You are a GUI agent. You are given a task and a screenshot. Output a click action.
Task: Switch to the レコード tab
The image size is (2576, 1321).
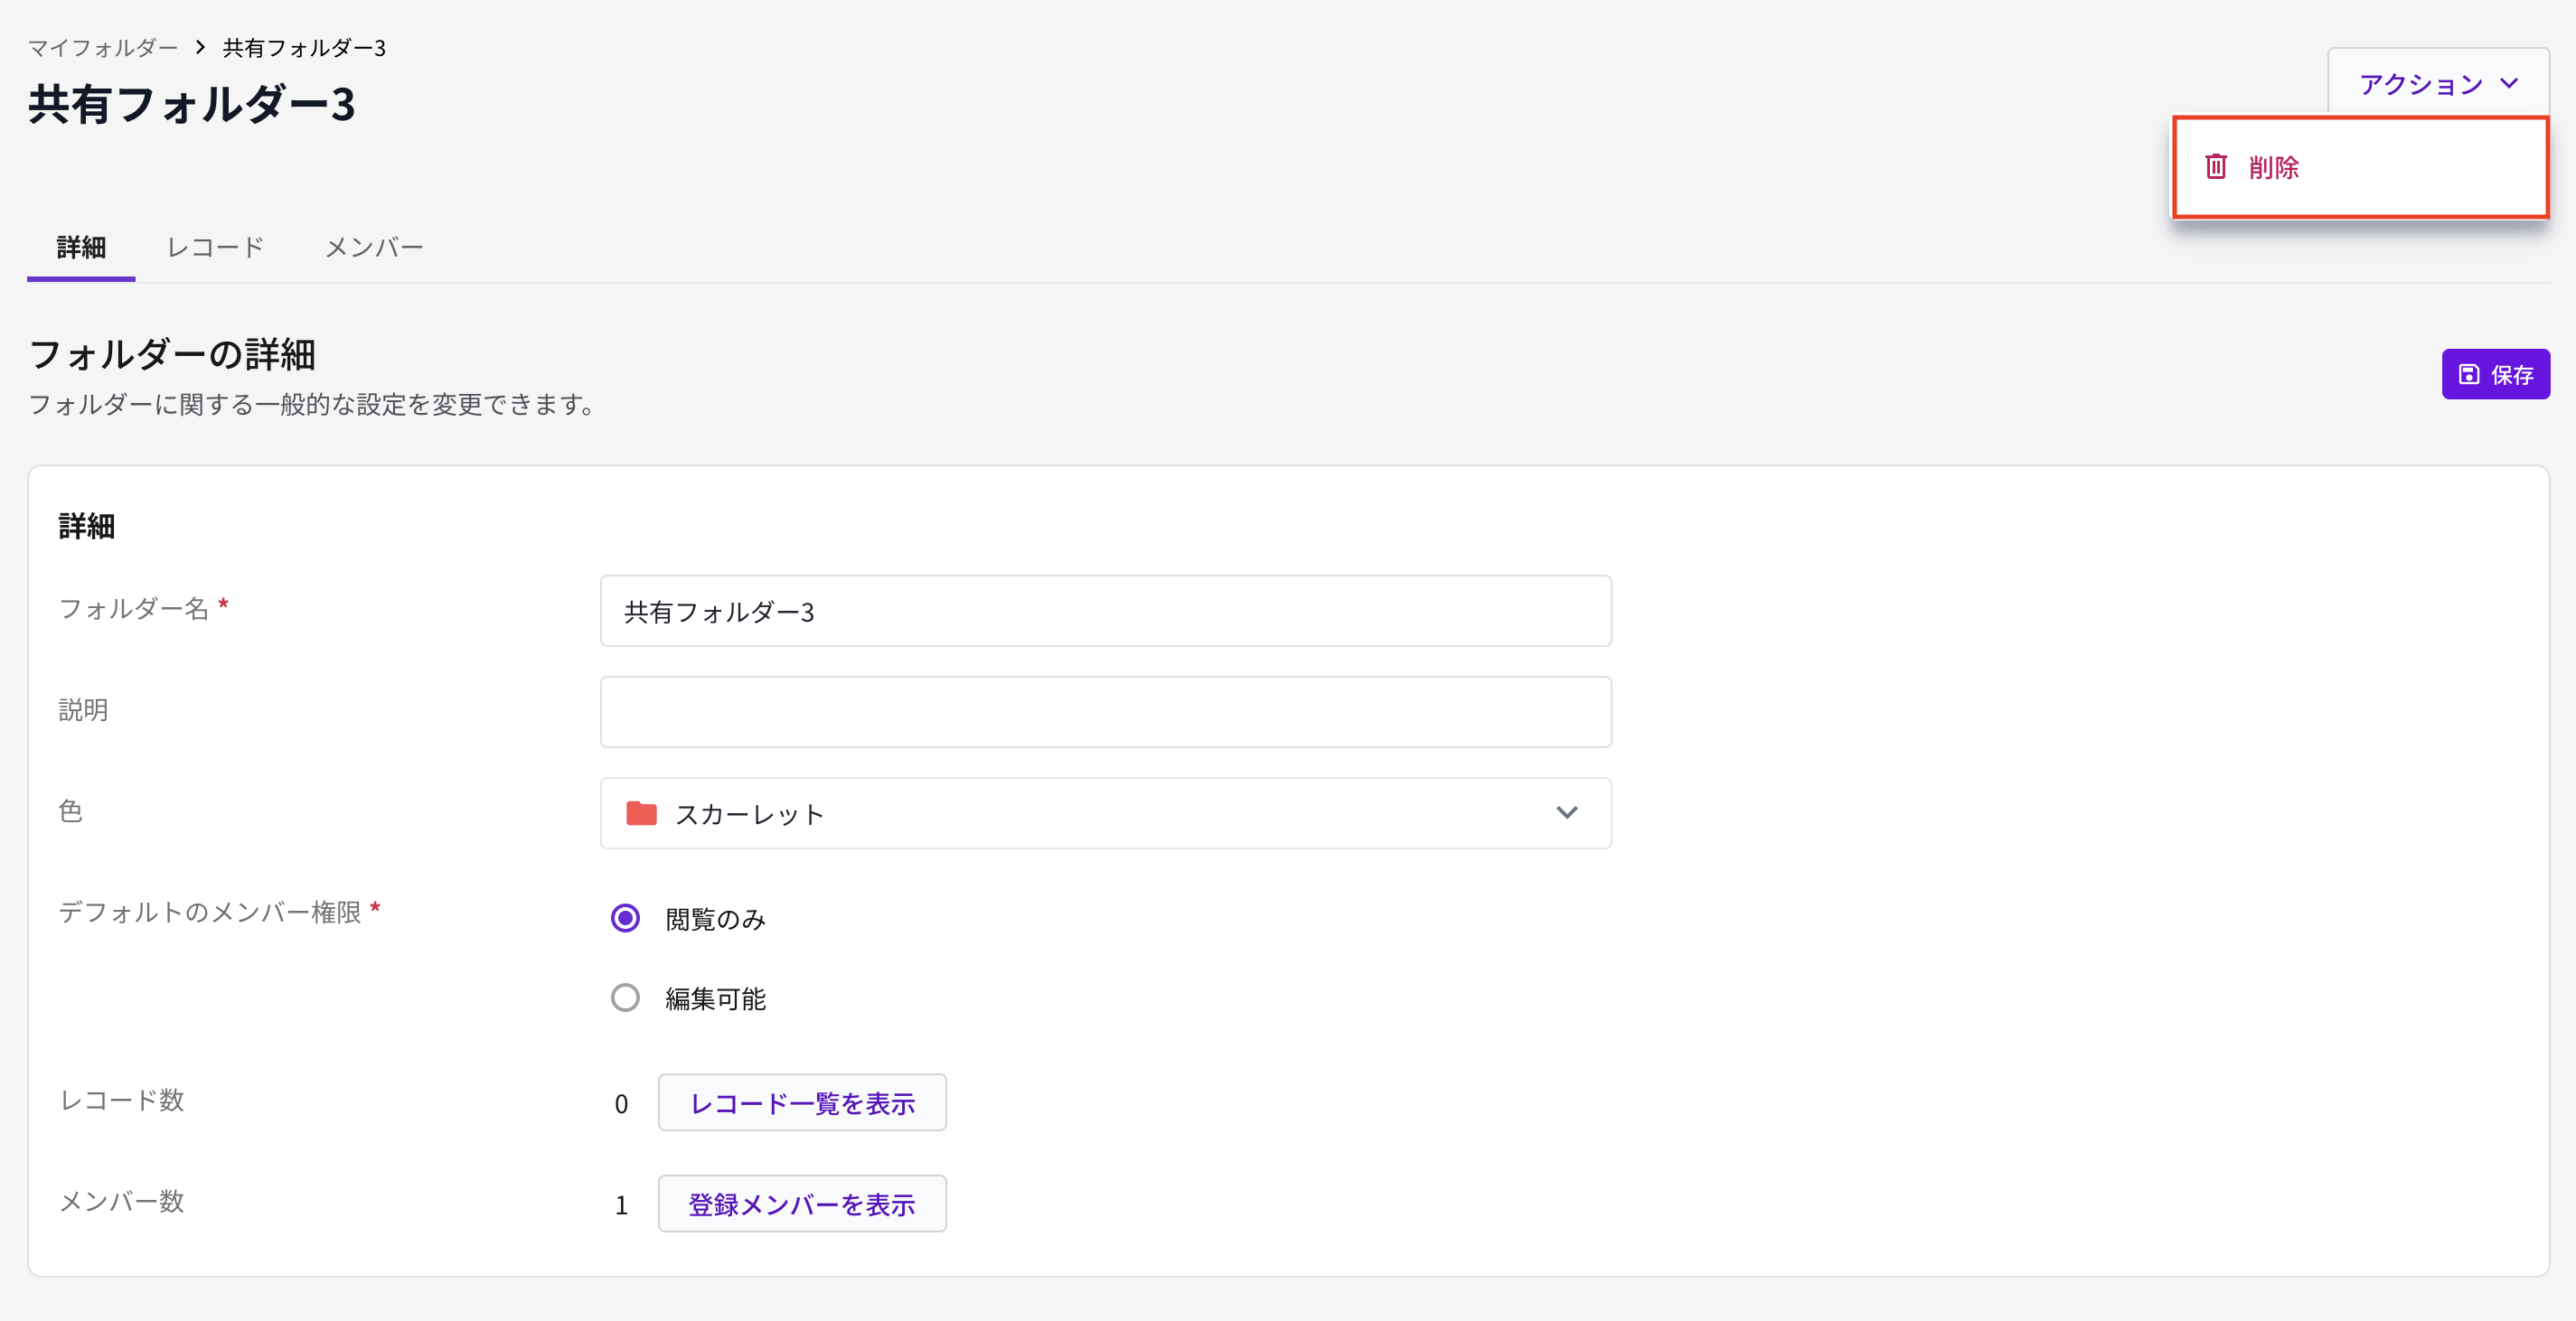[215, 247]
